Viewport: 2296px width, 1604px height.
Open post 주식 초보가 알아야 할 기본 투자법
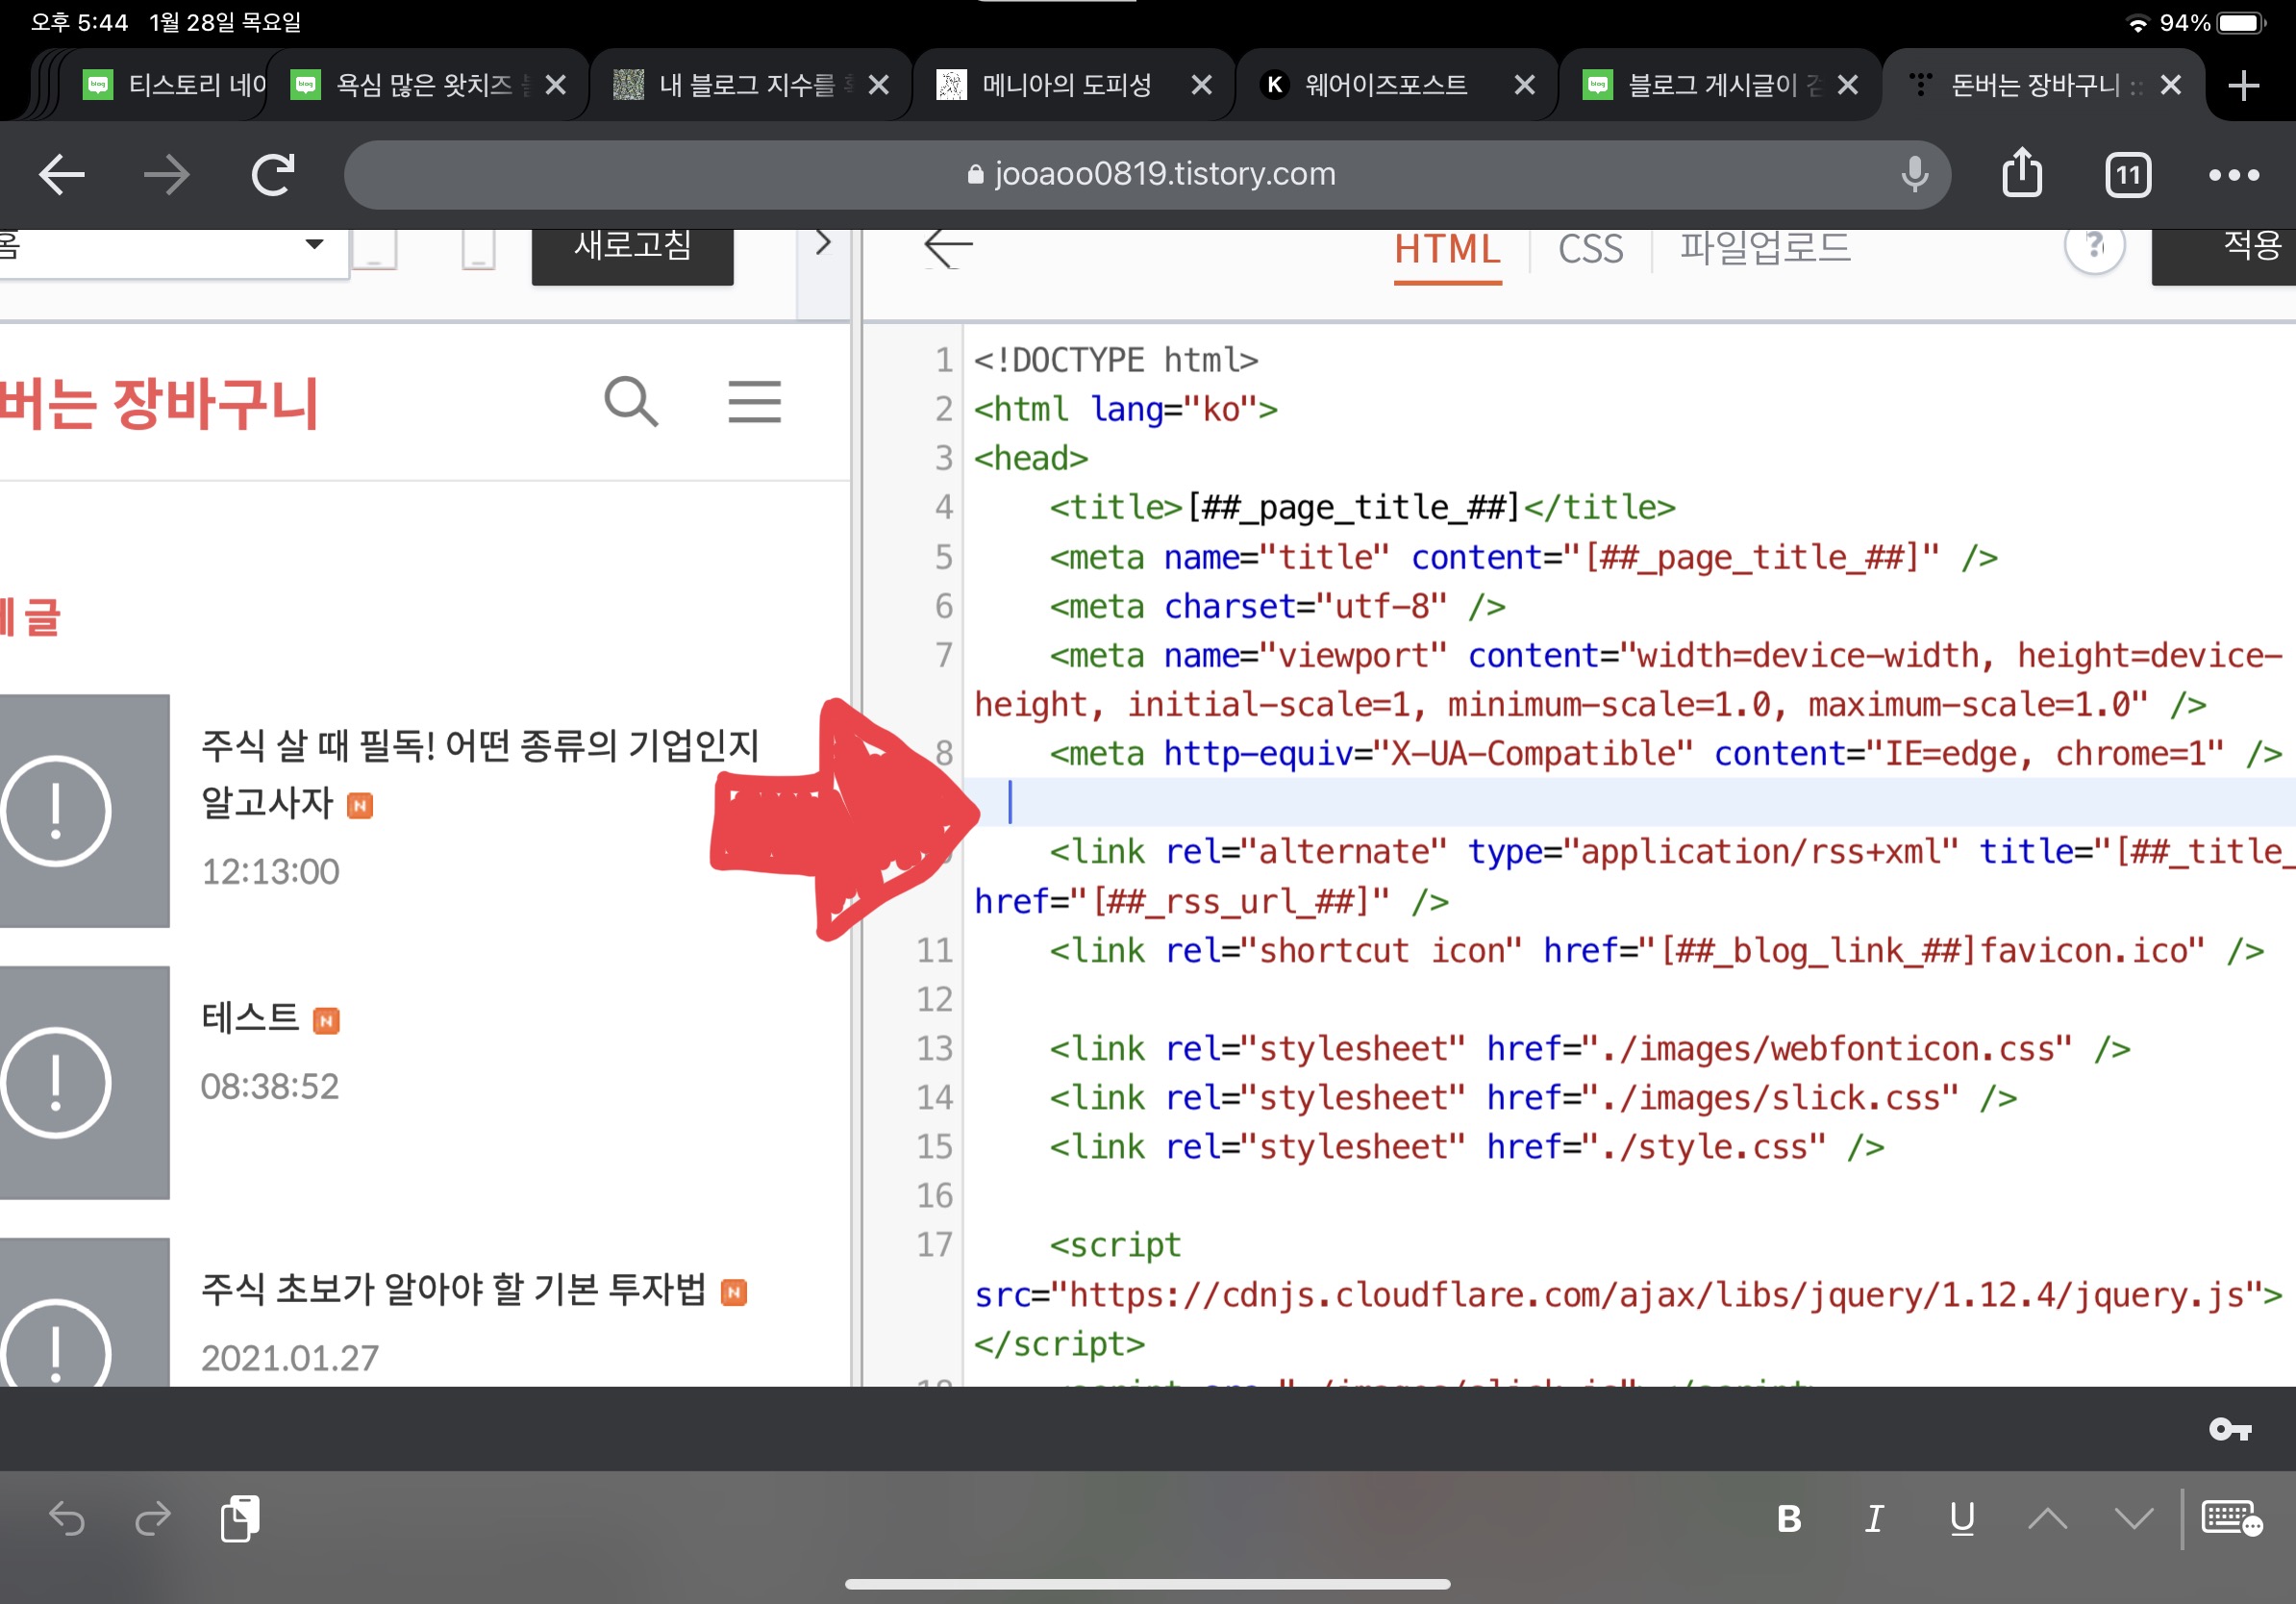pyautogui.click(x=453, y=1290)
